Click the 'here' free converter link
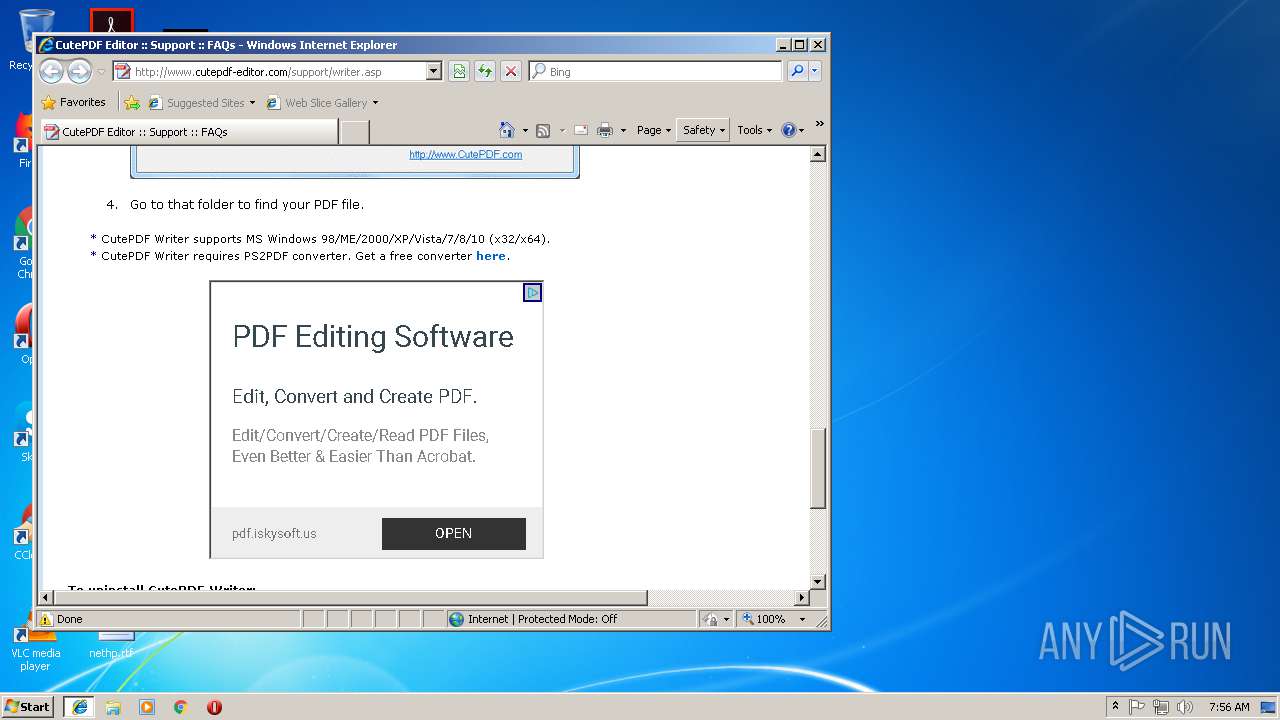This screenshot has width=1280, height=720. pyautogui.click(x=490, y=256)
